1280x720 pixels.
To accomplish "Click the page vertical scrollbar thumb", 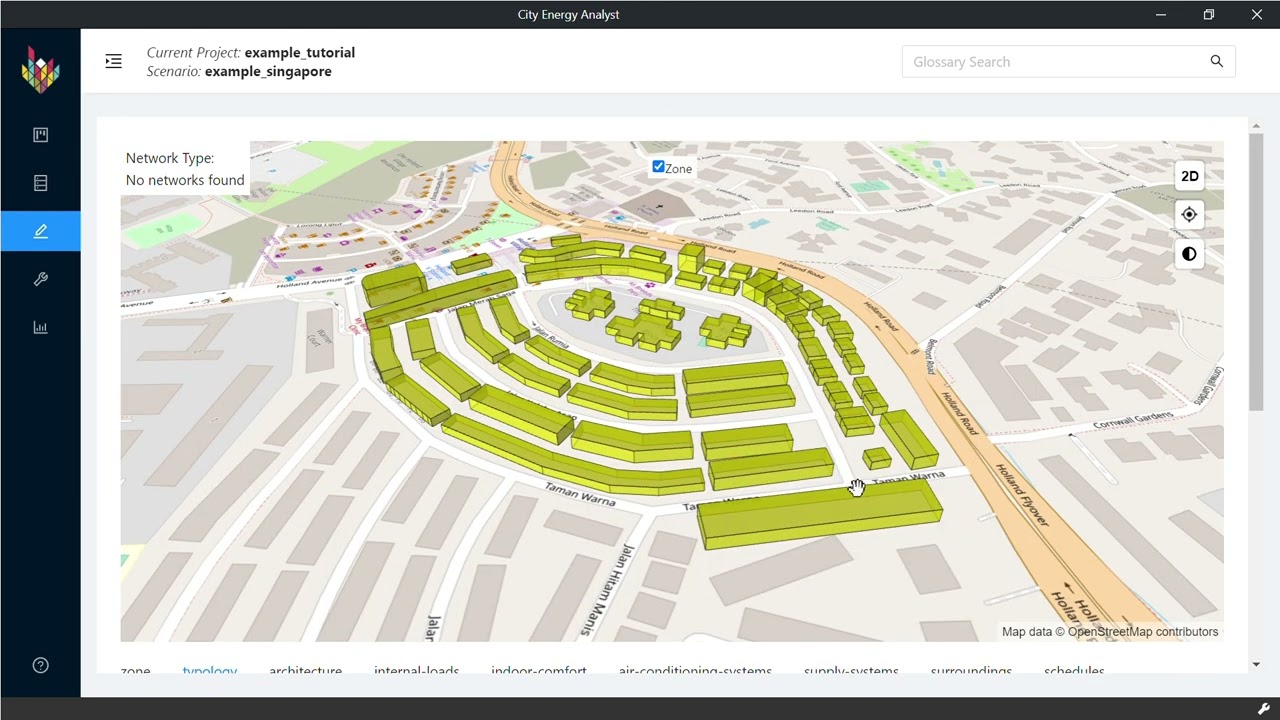I will 1255,270.
